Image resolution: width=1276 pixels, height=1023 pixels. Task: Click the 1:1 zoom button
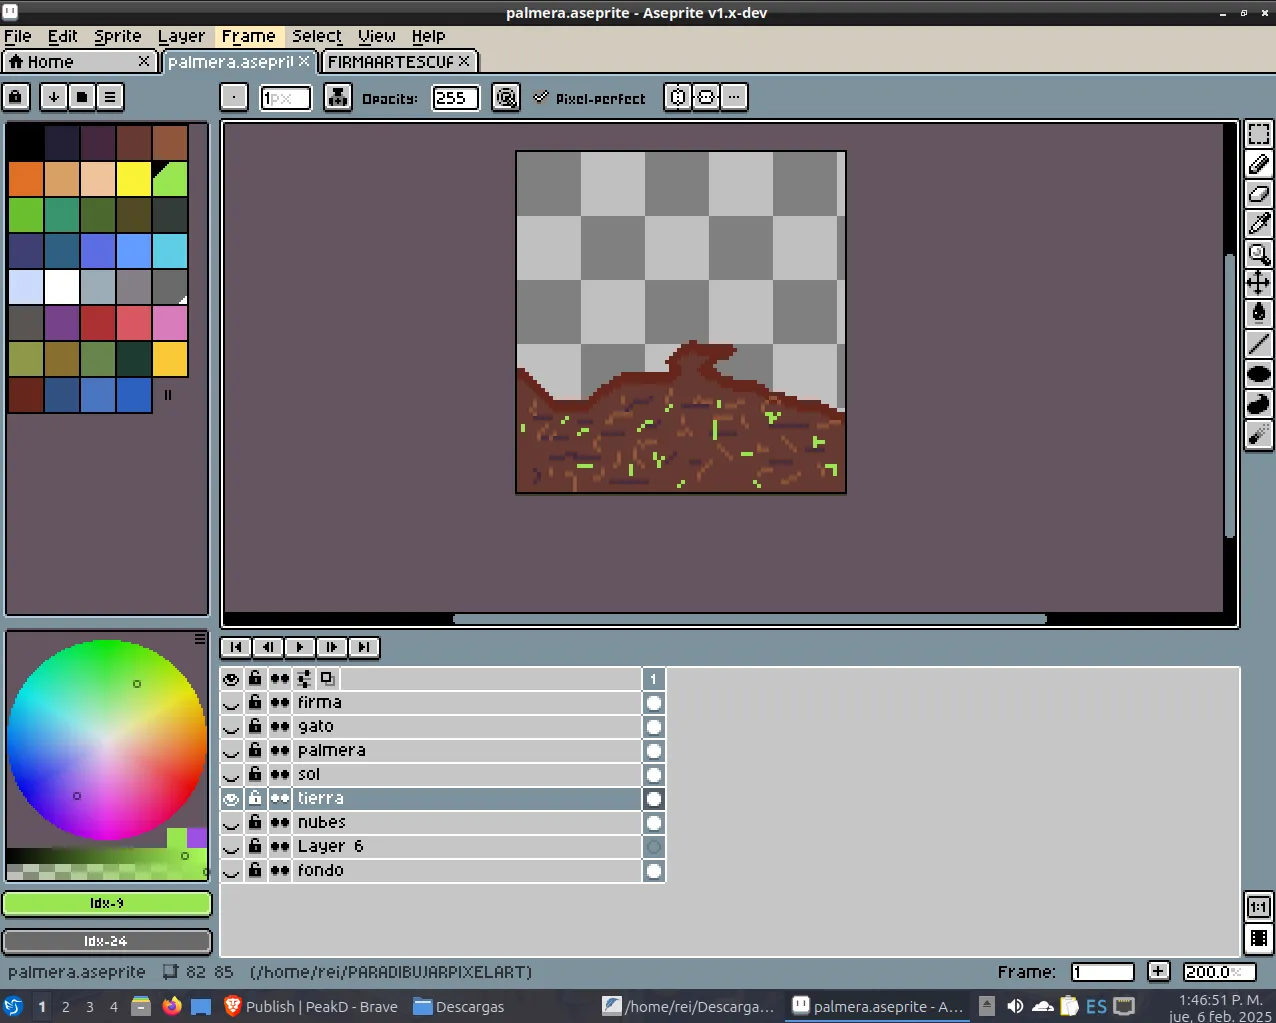[x=1259, y=907]
